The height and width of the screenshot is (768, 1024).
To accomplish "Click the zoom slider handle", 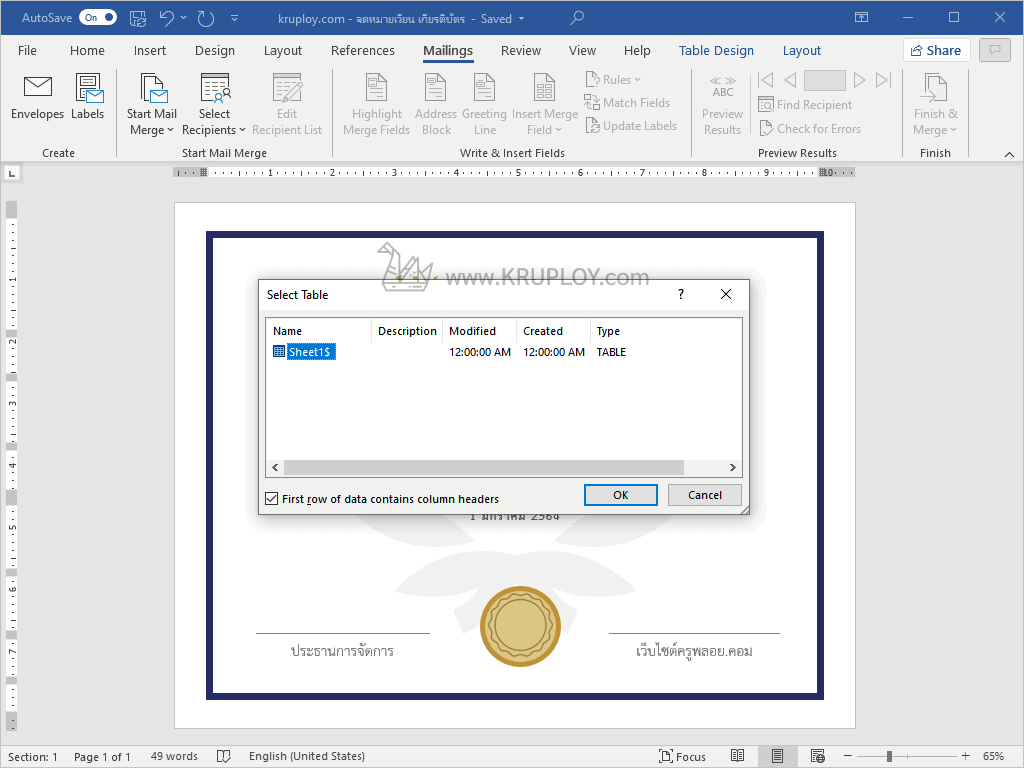I will point(889,756).
